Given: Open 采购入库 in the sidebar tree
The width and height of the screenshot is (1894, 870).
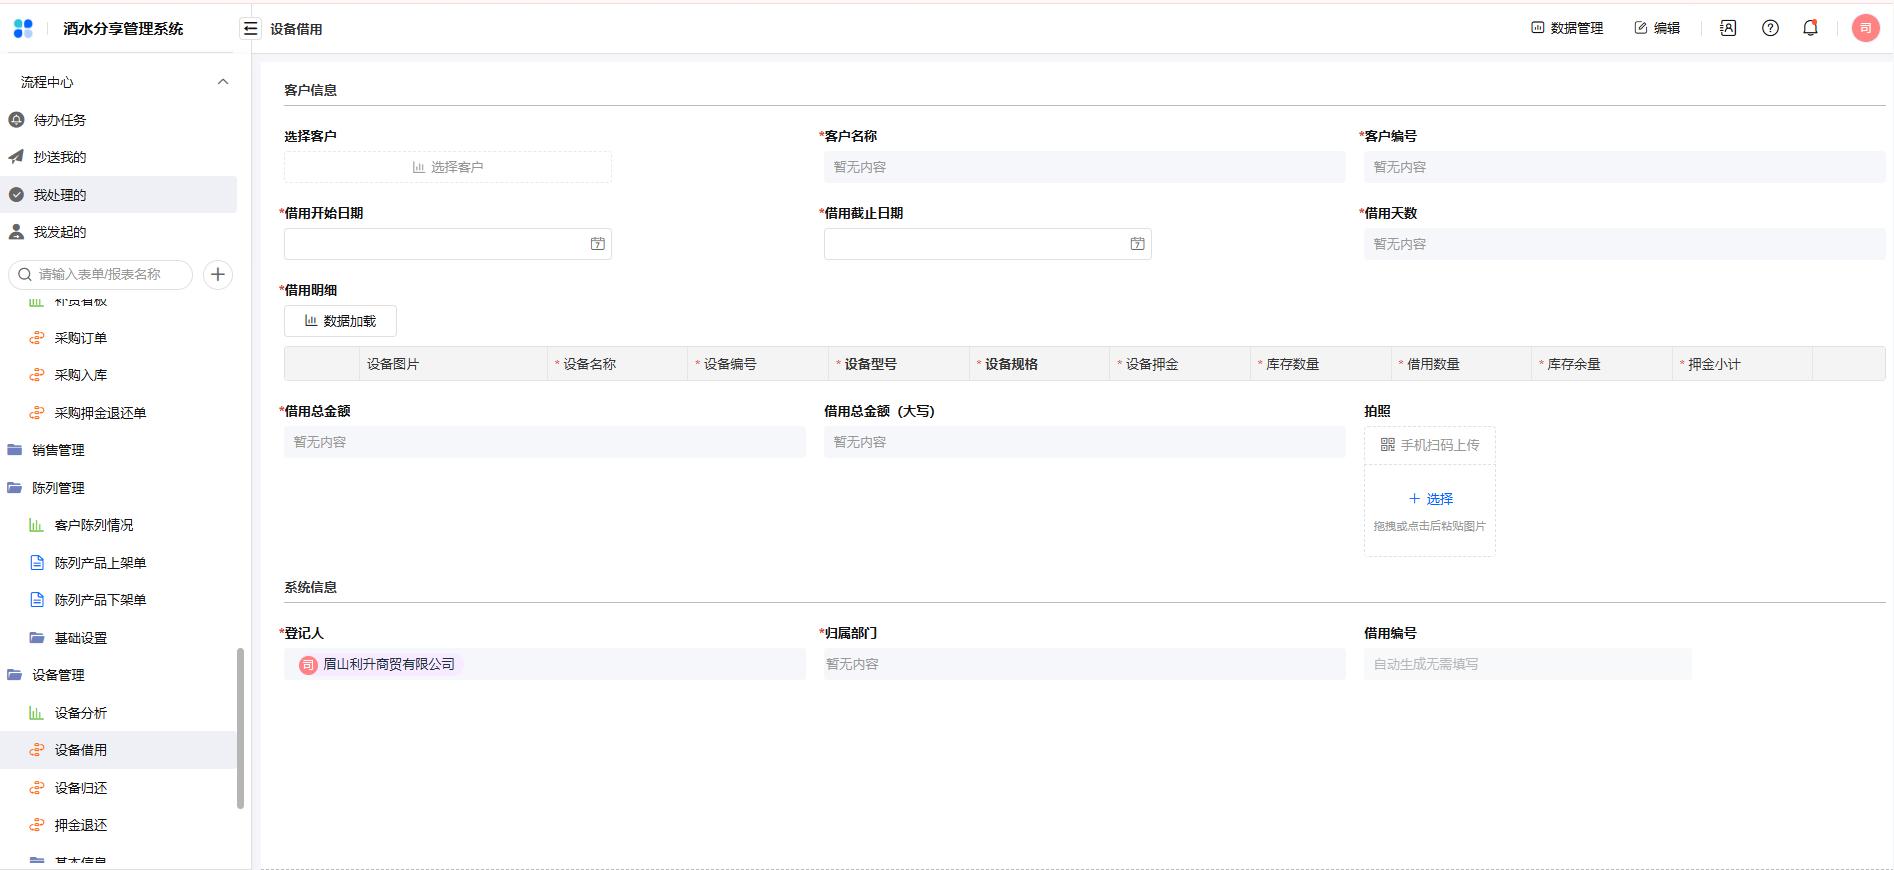Looking at the screenshot, I should (118, 375).
